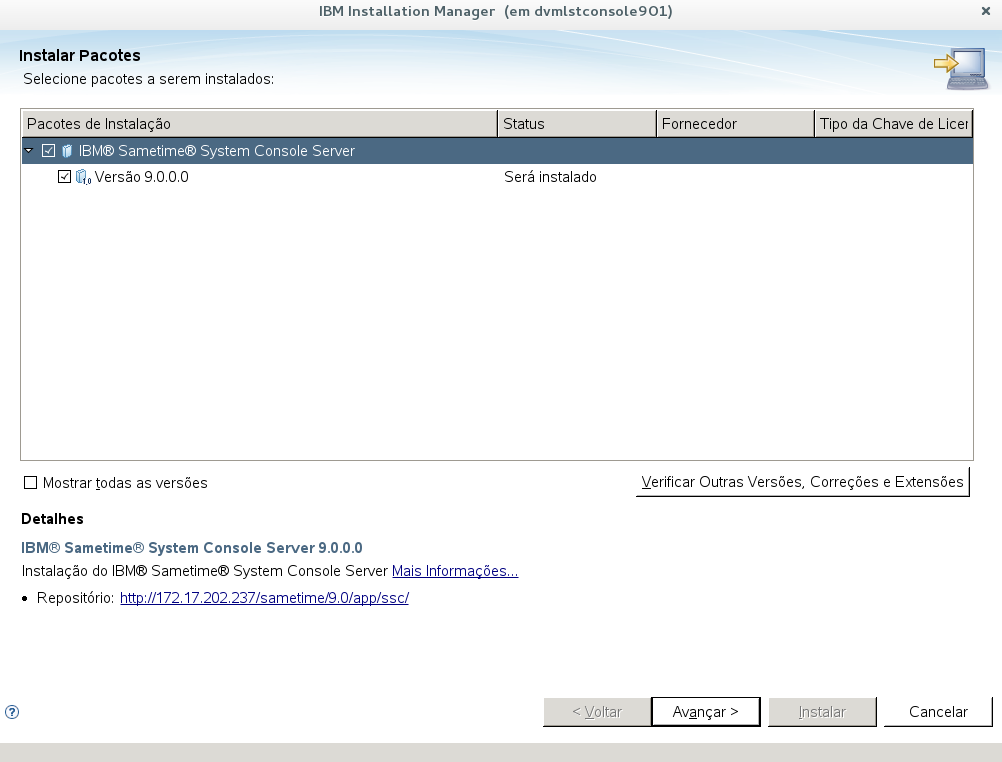Open the Mais Informações link

tap(455, 571)
